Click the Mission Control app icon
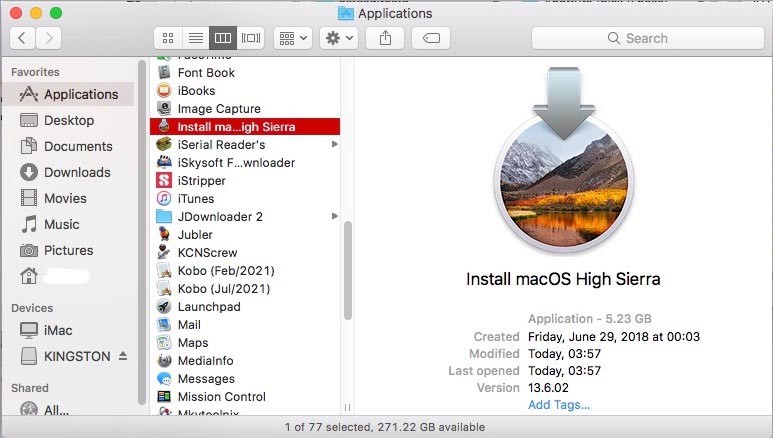 click(x=164, y=397)
